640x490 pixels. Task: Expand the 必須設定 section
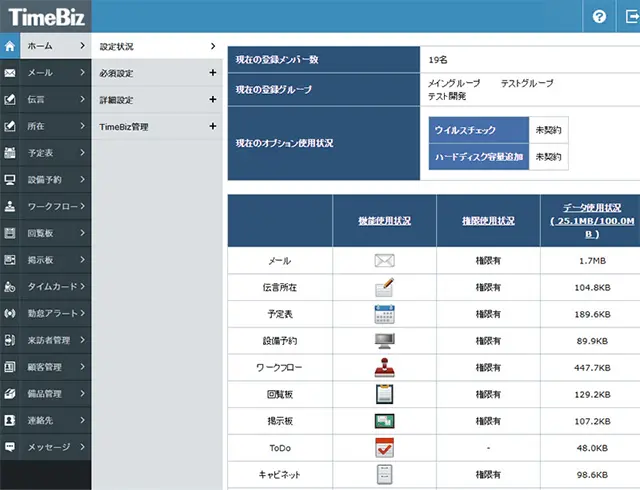[212, 73]
